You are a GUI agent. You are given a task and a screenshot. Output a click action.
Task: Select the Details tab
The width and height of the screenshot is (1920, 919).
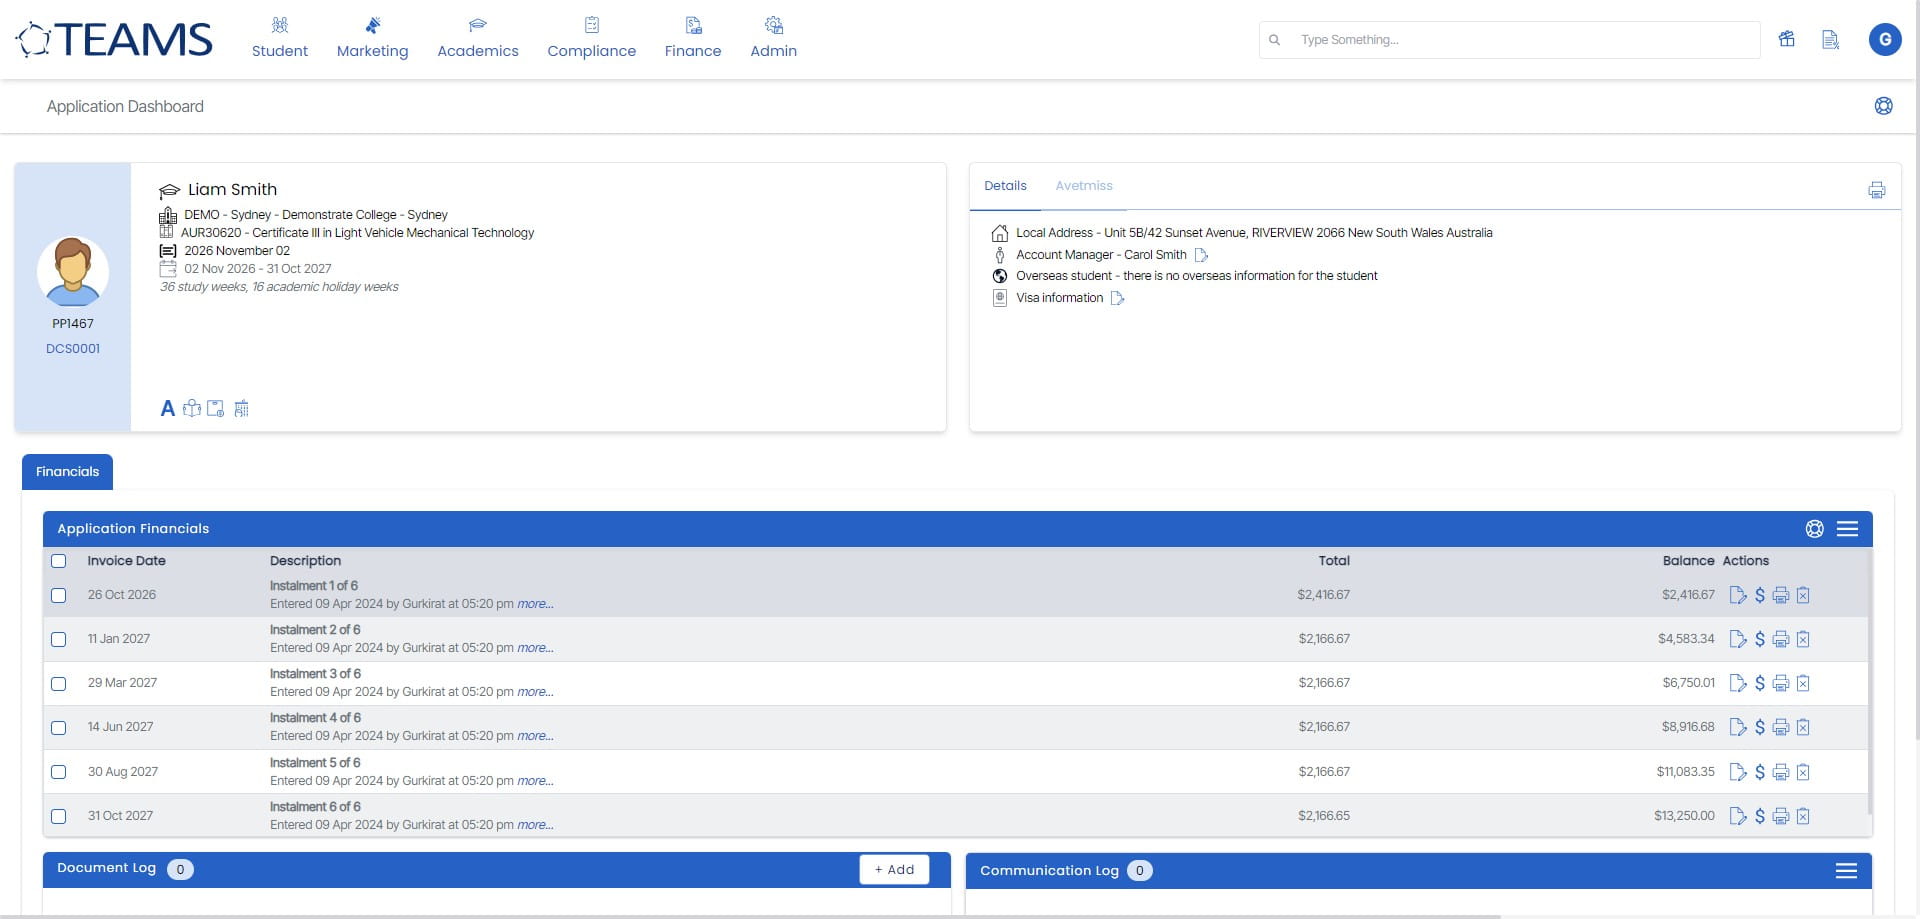point(1005,186)
